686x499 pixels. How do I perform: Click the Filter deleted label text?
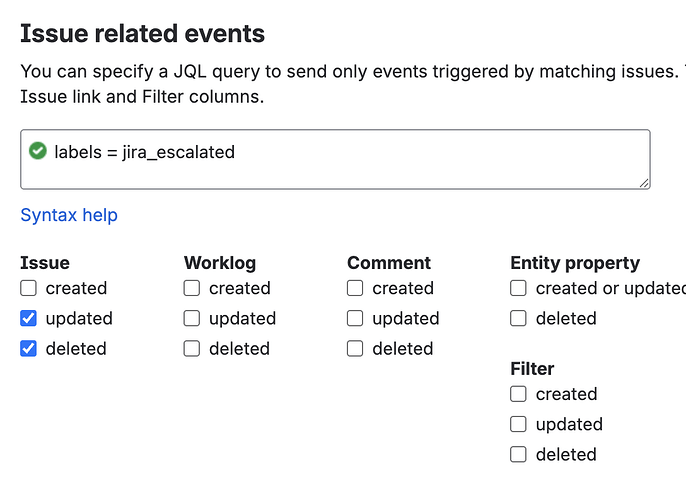point(566,454)
